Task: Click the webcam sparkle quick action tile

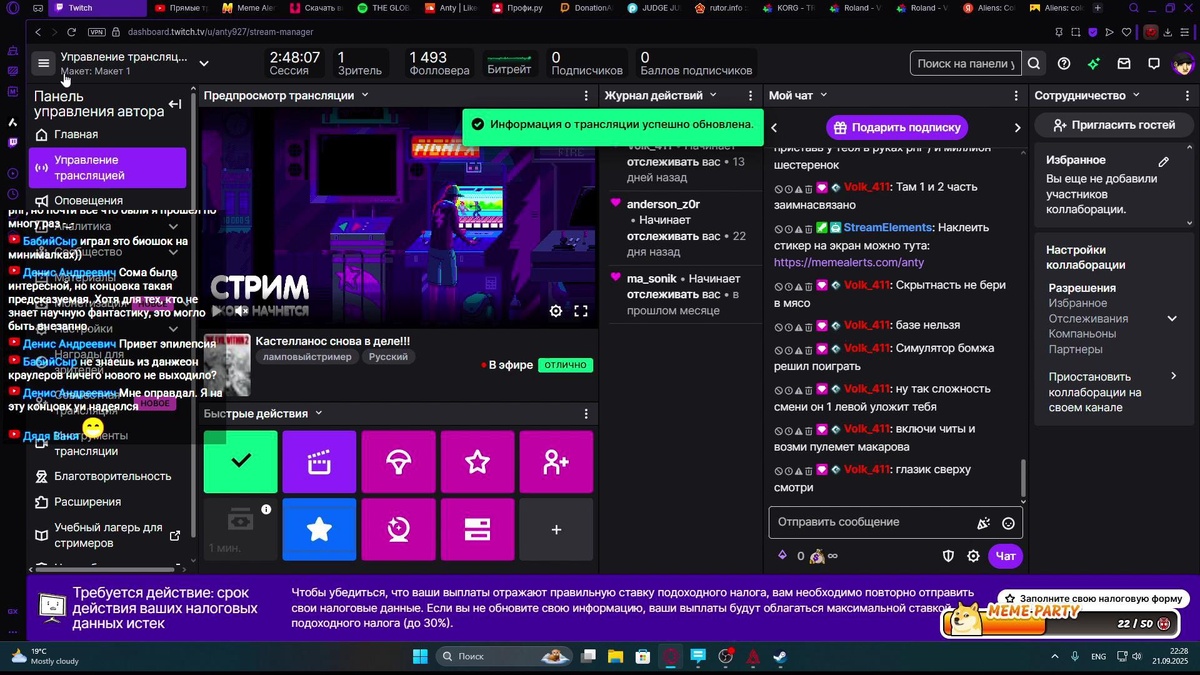Action: [x=398, y=529]
